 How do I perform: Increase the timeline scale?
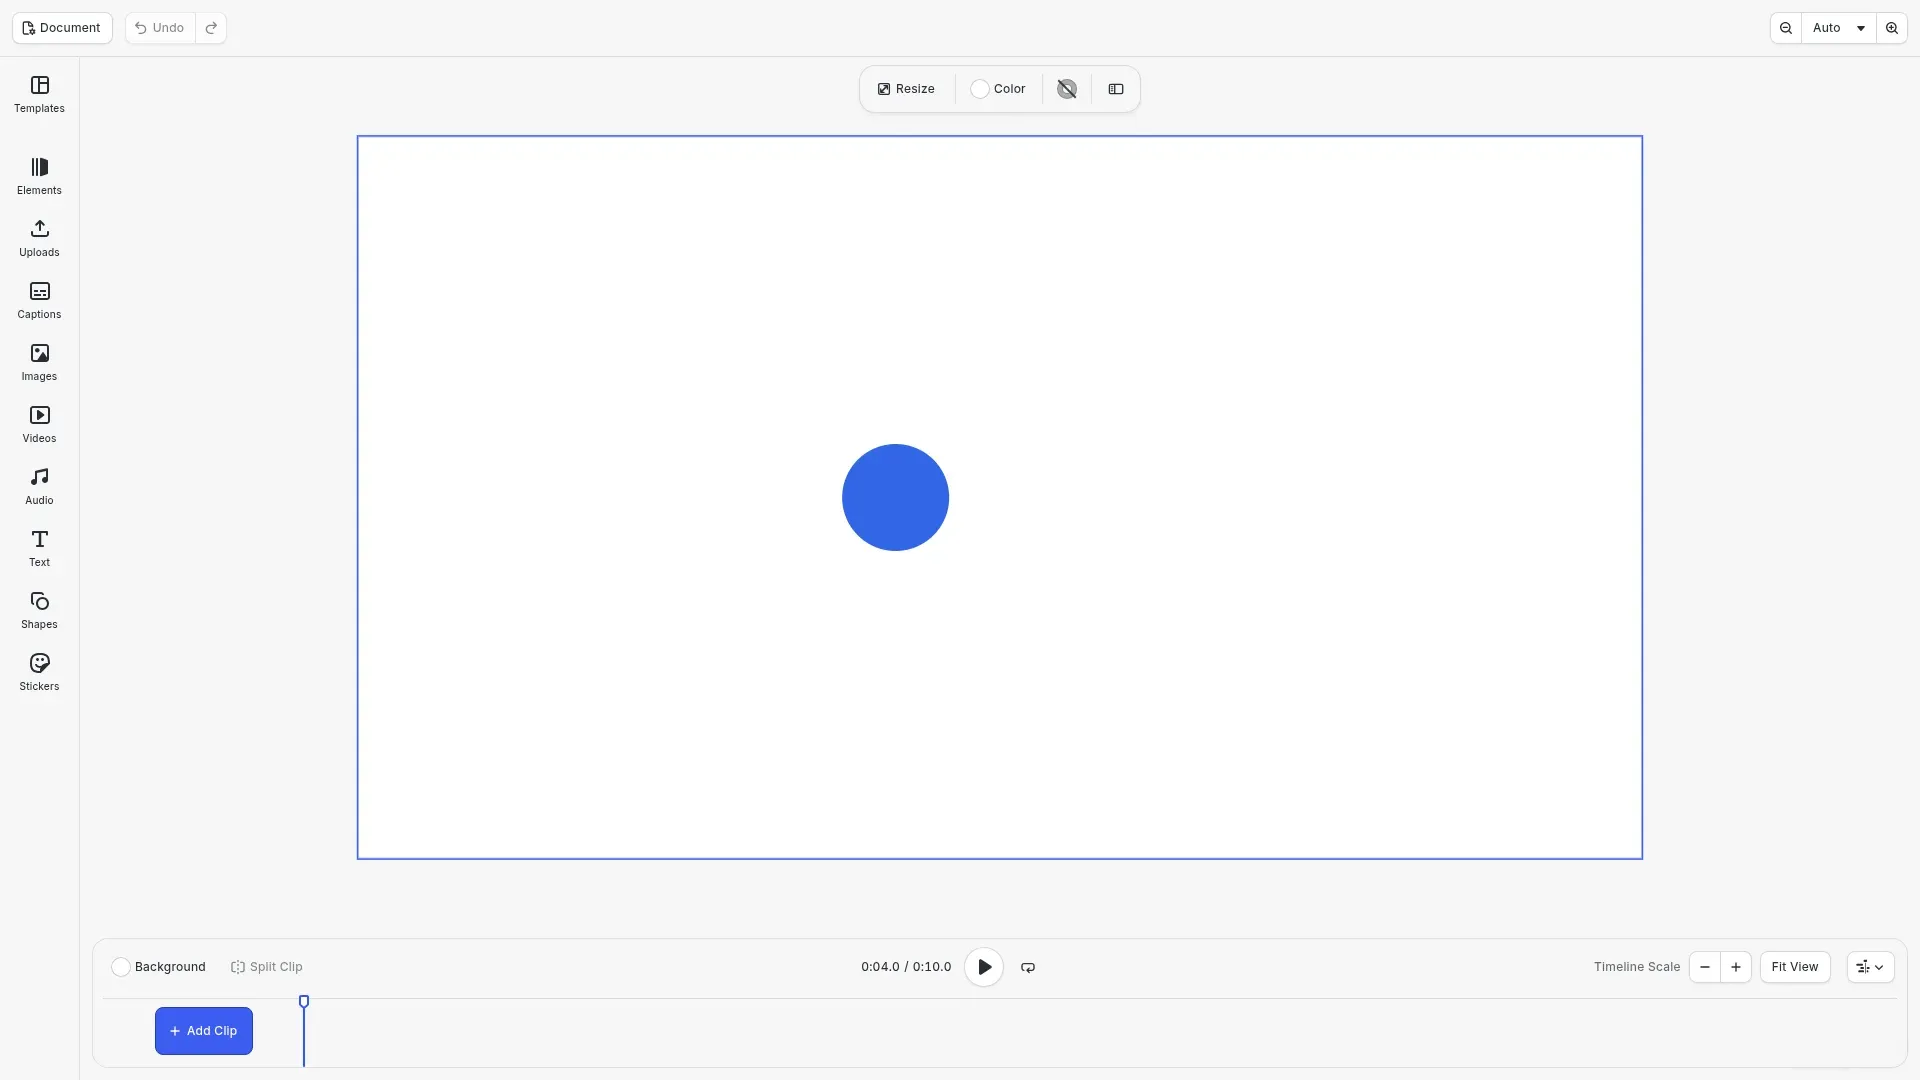tap(1736, 967)
